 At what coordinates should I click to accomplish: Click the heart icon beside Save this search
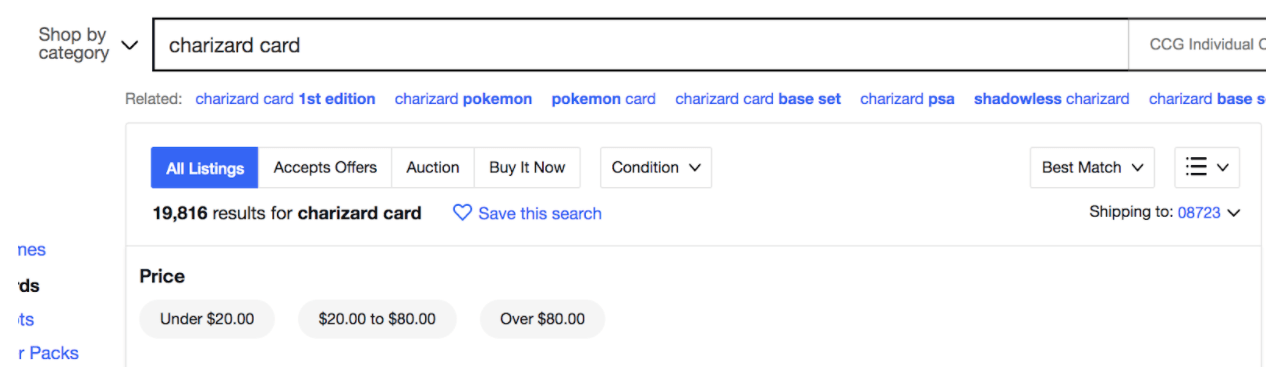[x=462, y=213]
